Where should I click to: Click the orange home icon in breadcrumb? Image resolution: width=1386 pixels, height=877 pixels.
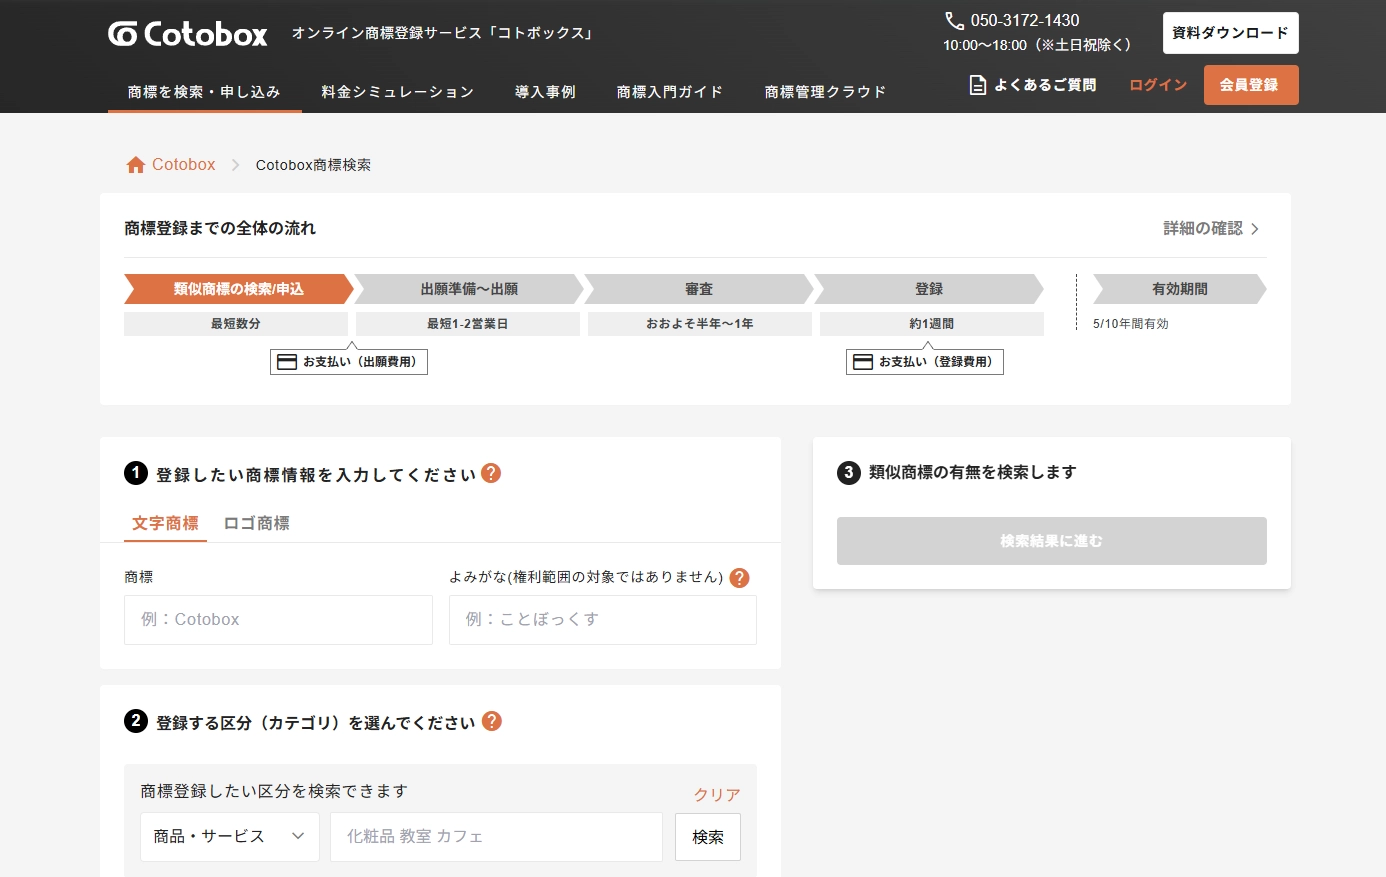136,165
